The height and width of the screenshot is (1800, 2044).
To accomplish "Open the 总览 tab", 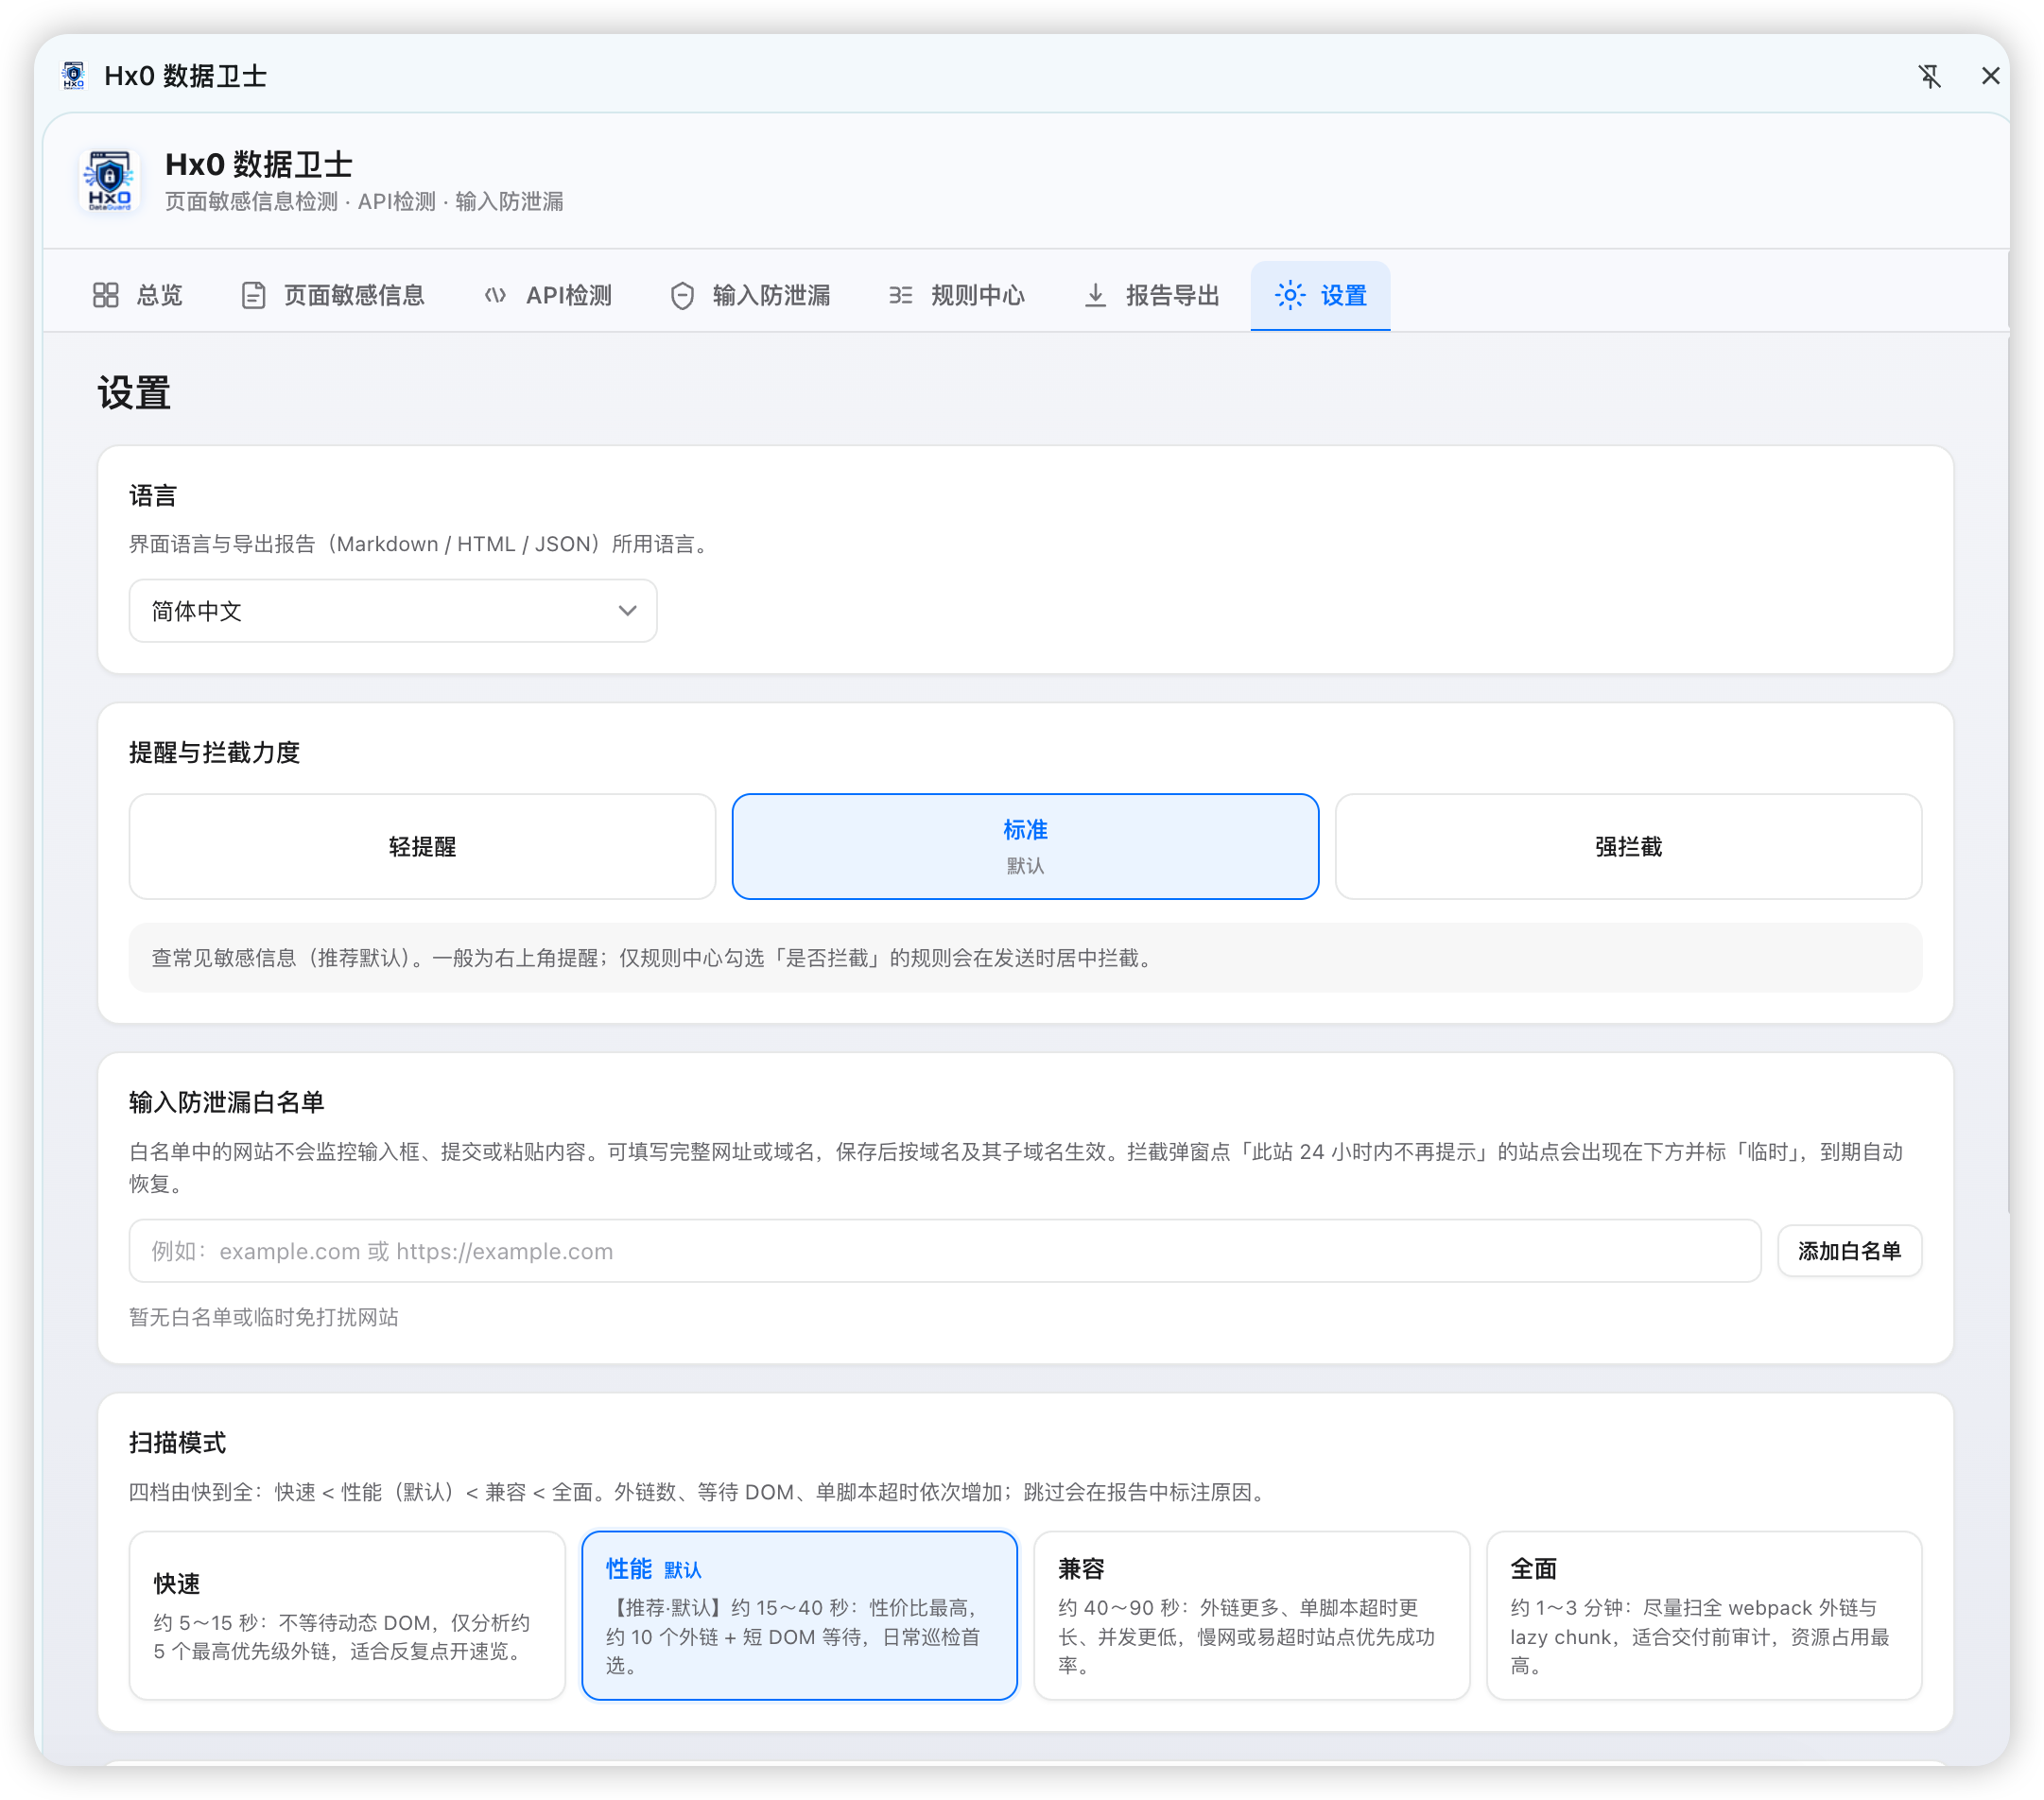I will (x=138, y=295).
